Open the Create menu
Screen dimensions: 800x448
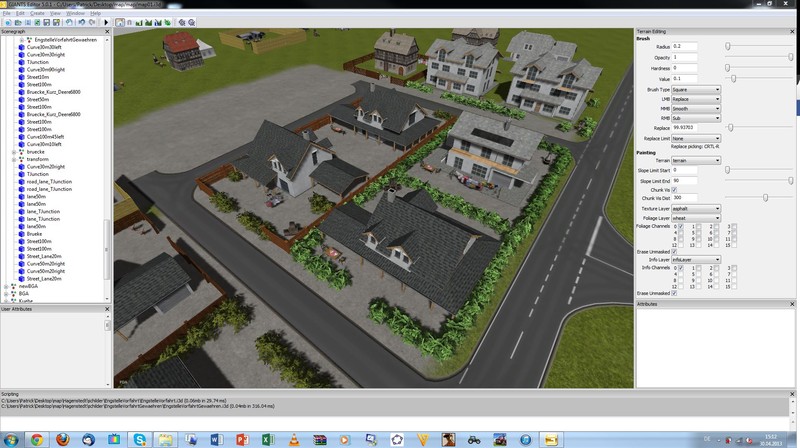click(37, 13)
